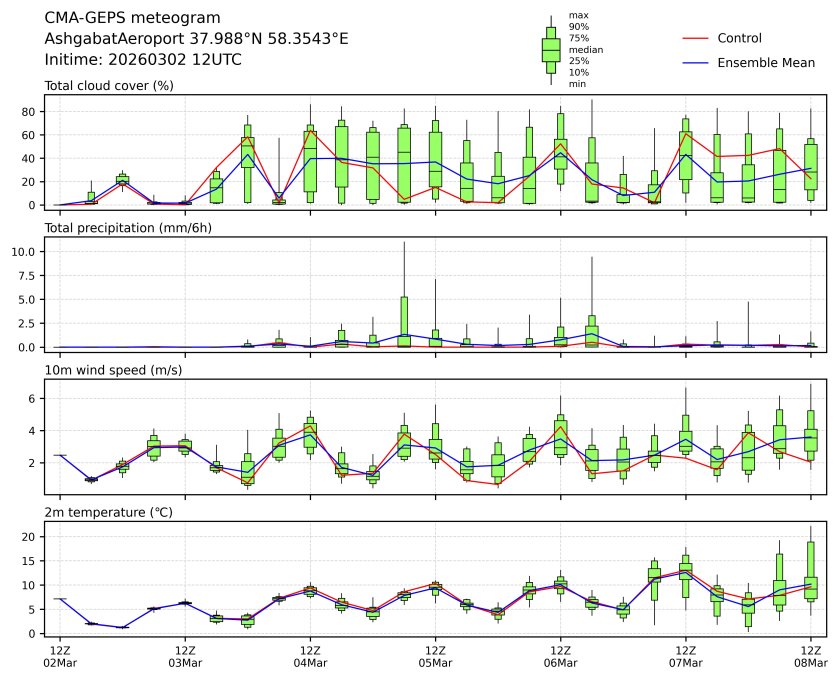
Task: Click the box-plot legend icon
Action: (550, 50)
